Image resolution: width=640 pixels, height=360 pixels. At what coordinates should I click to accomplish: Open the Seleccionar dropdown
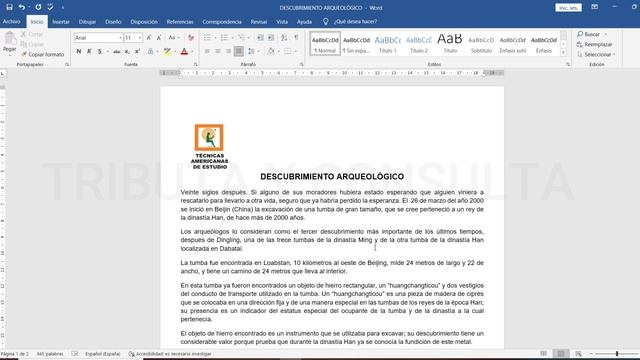[596, 54]
